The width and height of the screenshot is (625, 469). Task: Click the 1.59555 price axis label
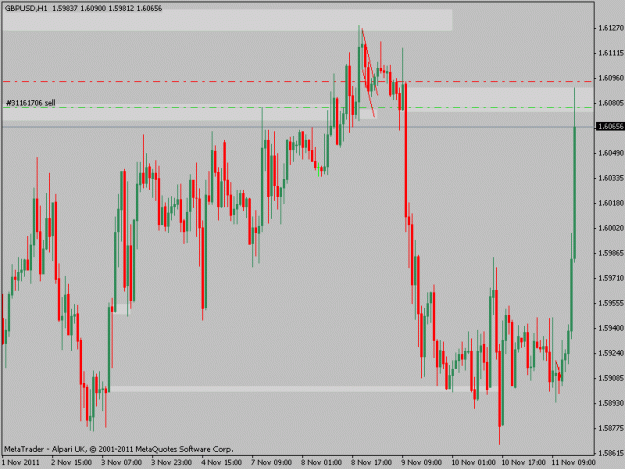(610, 303)
